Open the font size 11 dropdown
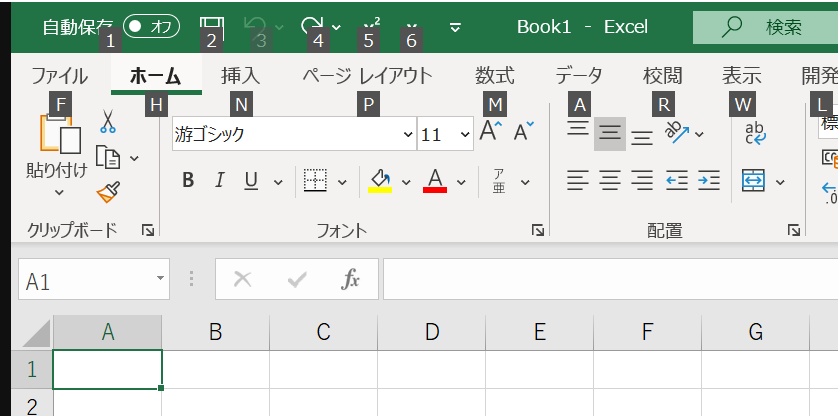Screen dimensions: 838x416 point(465,134)
